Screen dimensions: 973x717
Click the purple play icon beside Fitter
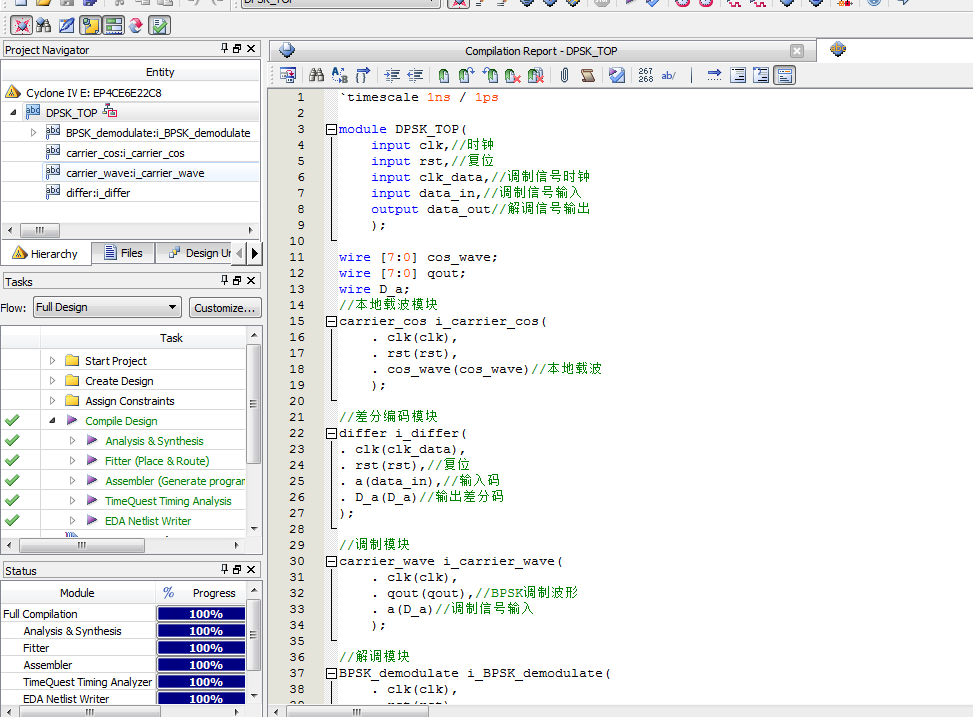coord(92,461)
